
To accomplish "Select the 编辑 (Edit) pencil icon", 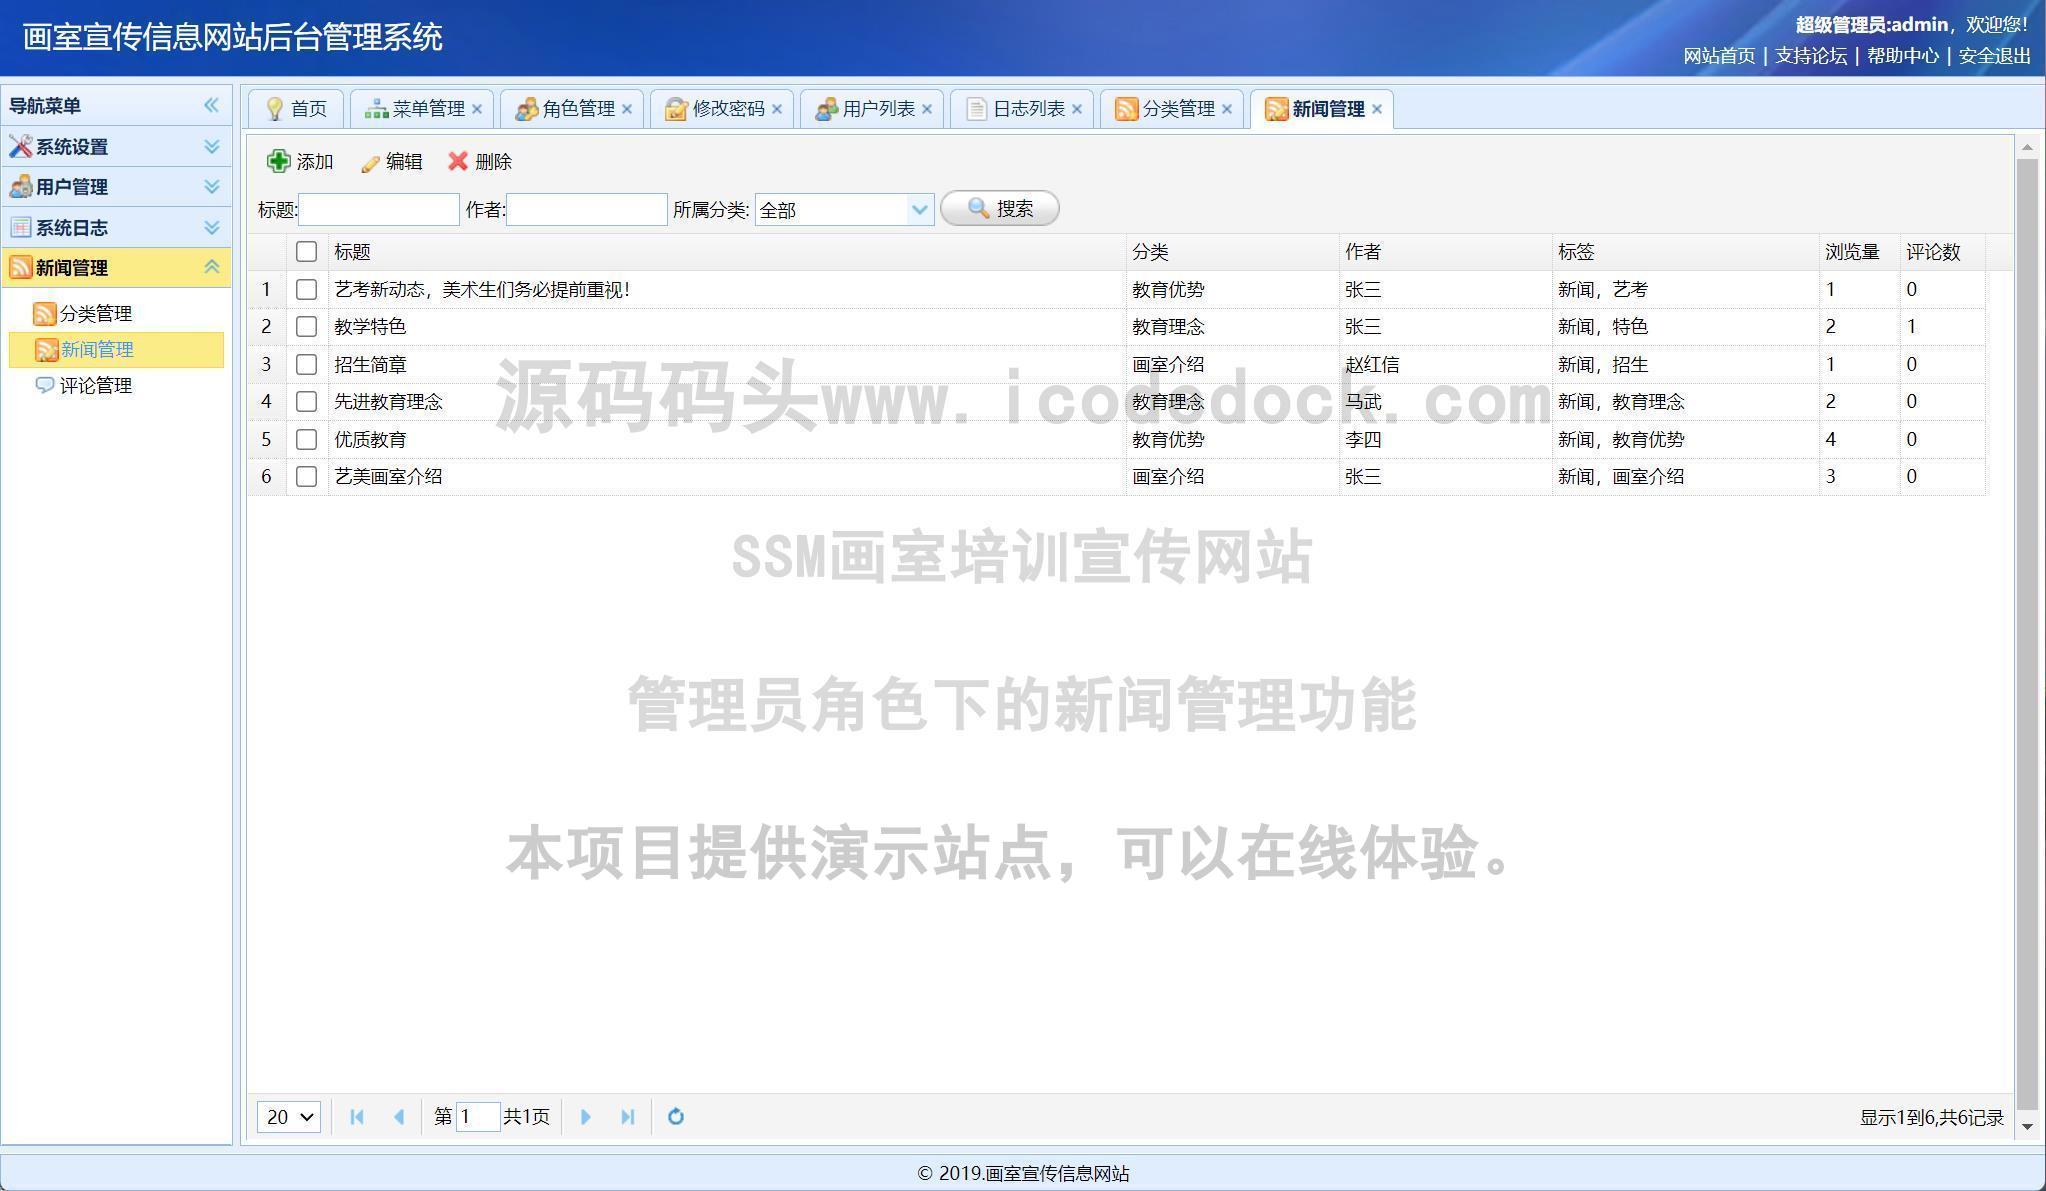I will pos(368,161).
